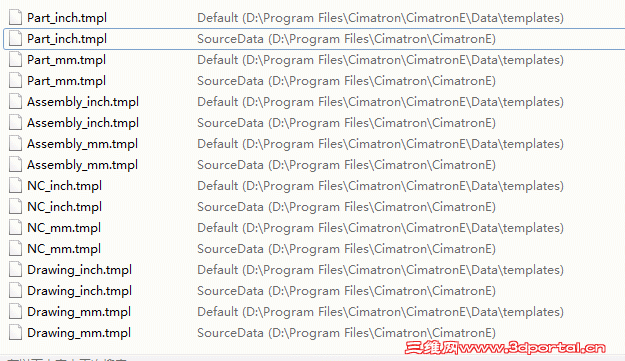The width and height of the screenshot is (625, 361).
Task: Click Default templates path of first Part_inch.tmpl
Action: 380,18
